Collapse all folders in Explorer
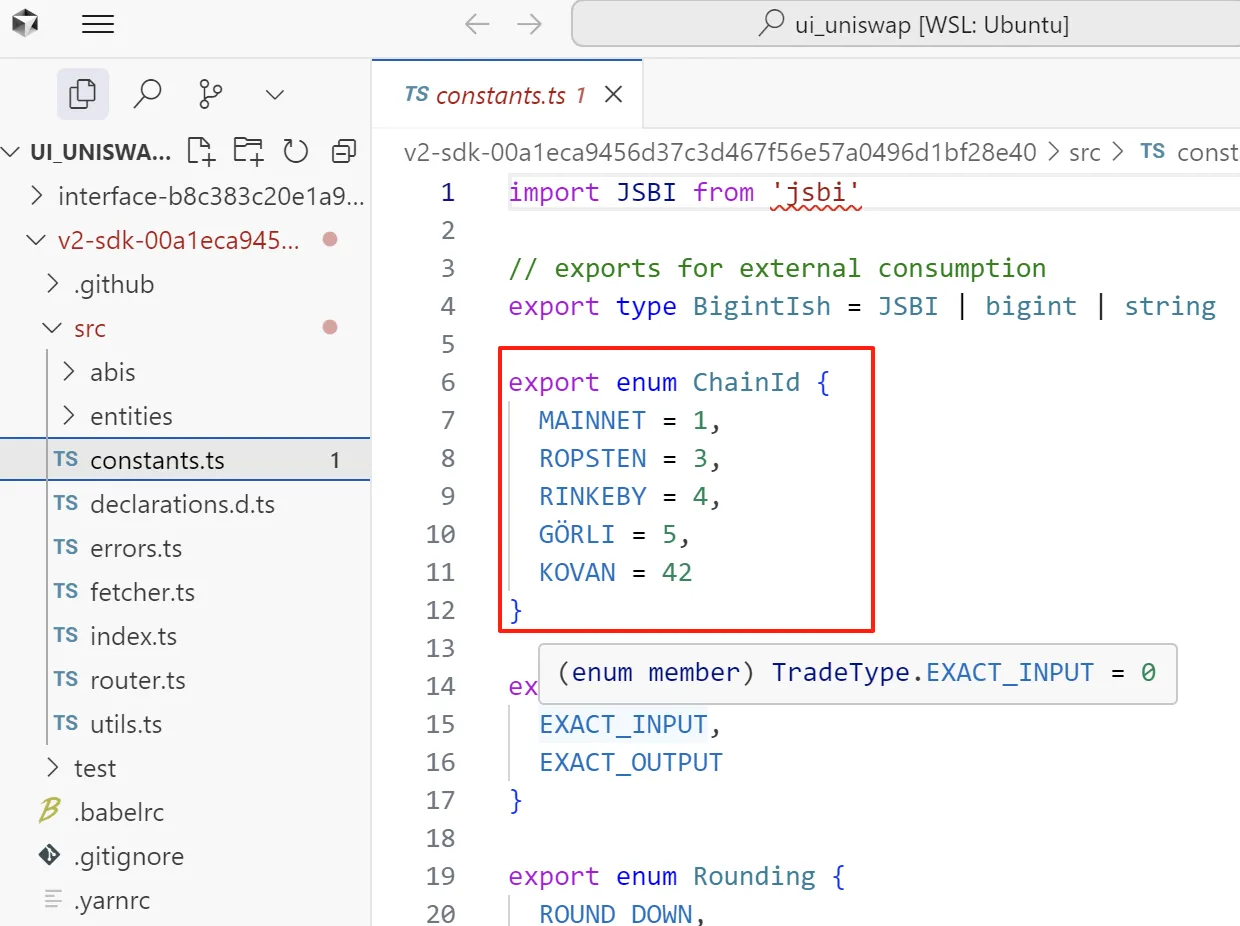The height and width of the screenshot is (926, 1240). (x=344, y=151)
